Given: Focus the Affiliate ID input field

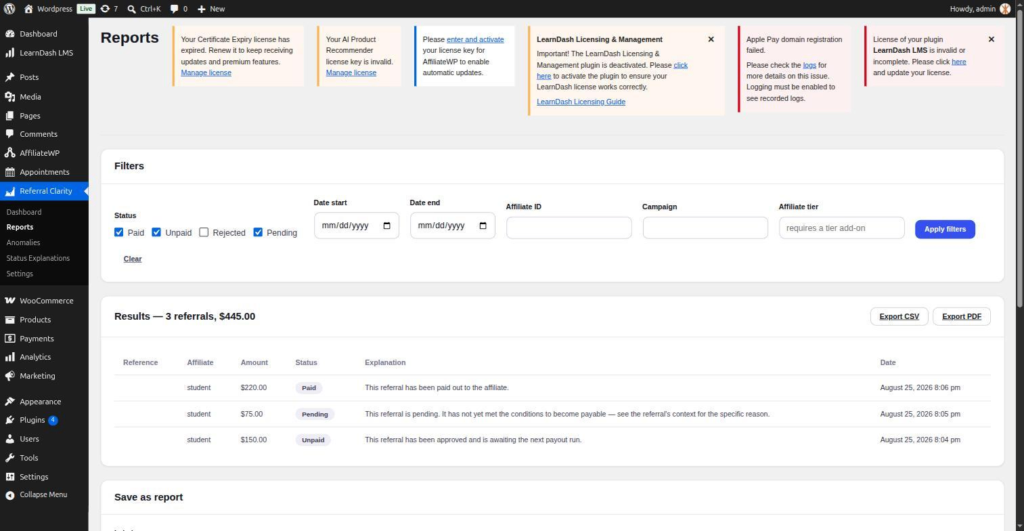Looking at the screenshot, I should pos(569,228).
